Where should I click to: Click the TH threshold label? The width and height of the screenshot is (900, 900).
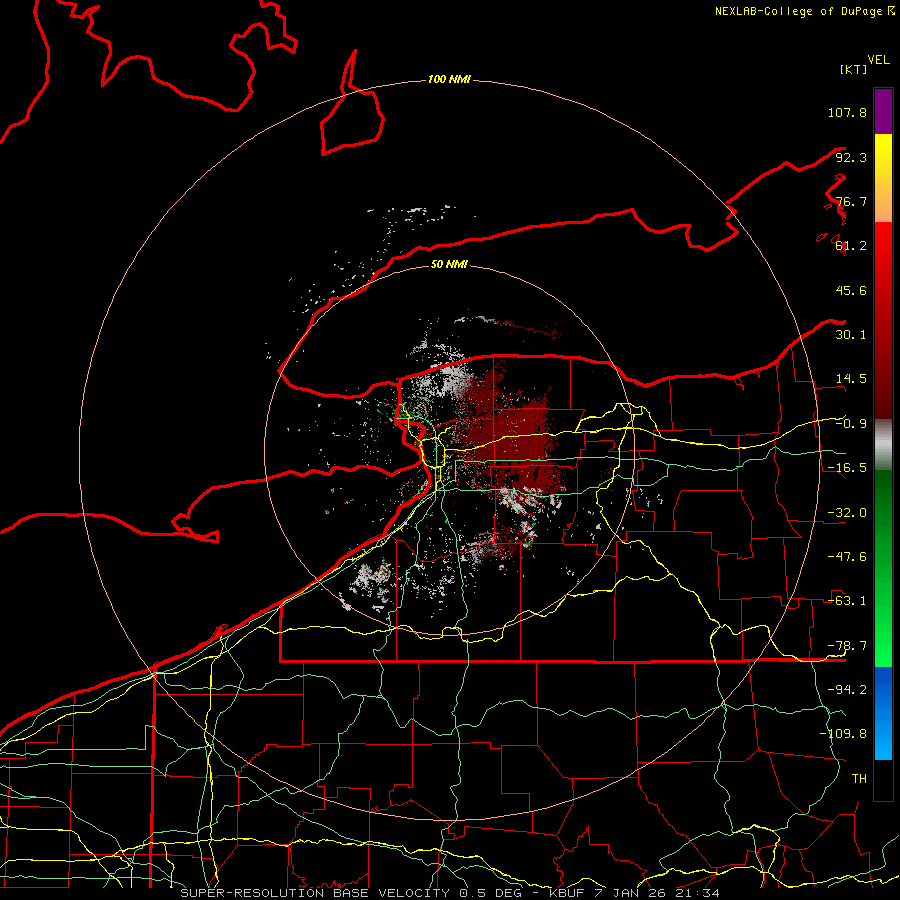pyautogui.click(x=859, y=779)
